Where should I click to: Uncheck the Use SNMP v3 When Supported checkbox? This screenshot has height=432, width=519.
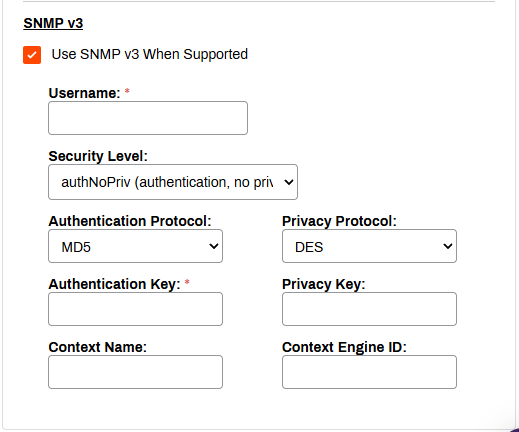point(32,55)
